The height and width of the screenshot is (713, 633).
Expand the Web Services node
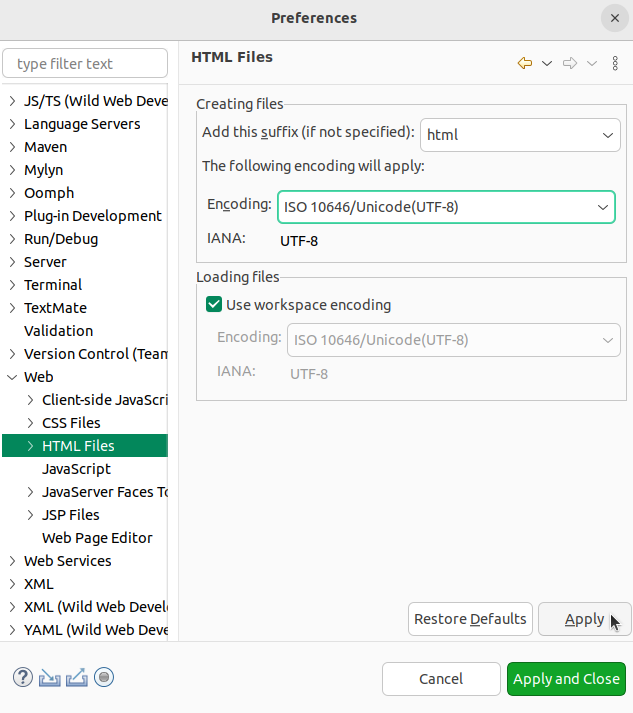12,561
